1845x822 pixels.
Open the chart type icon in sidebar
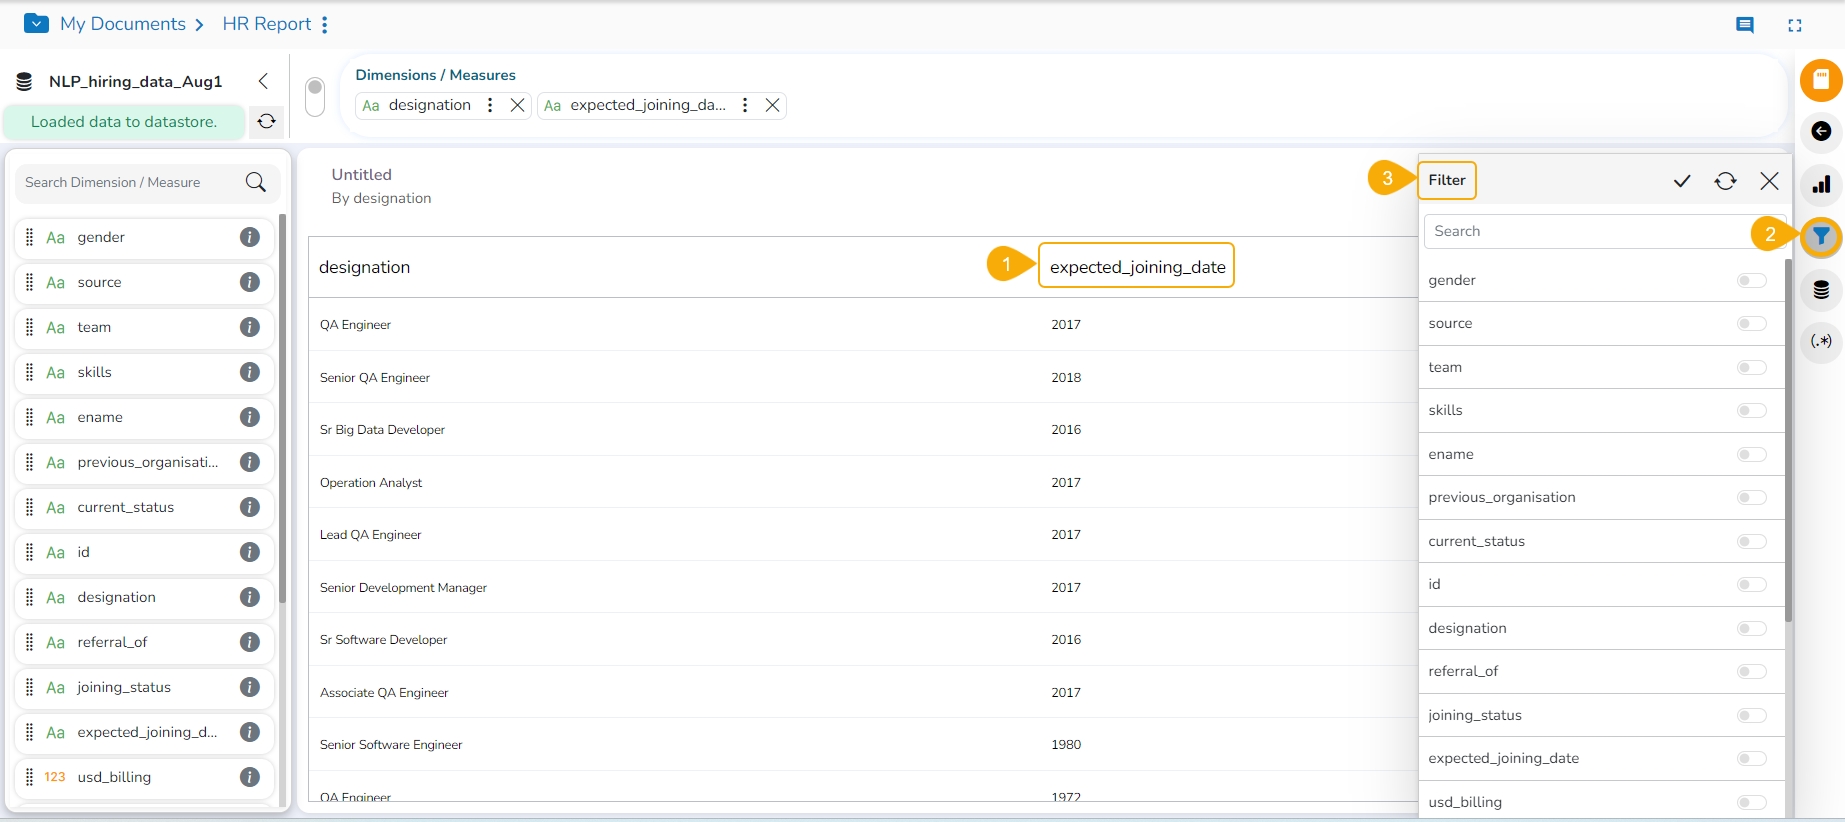(x=1821, y=184)
